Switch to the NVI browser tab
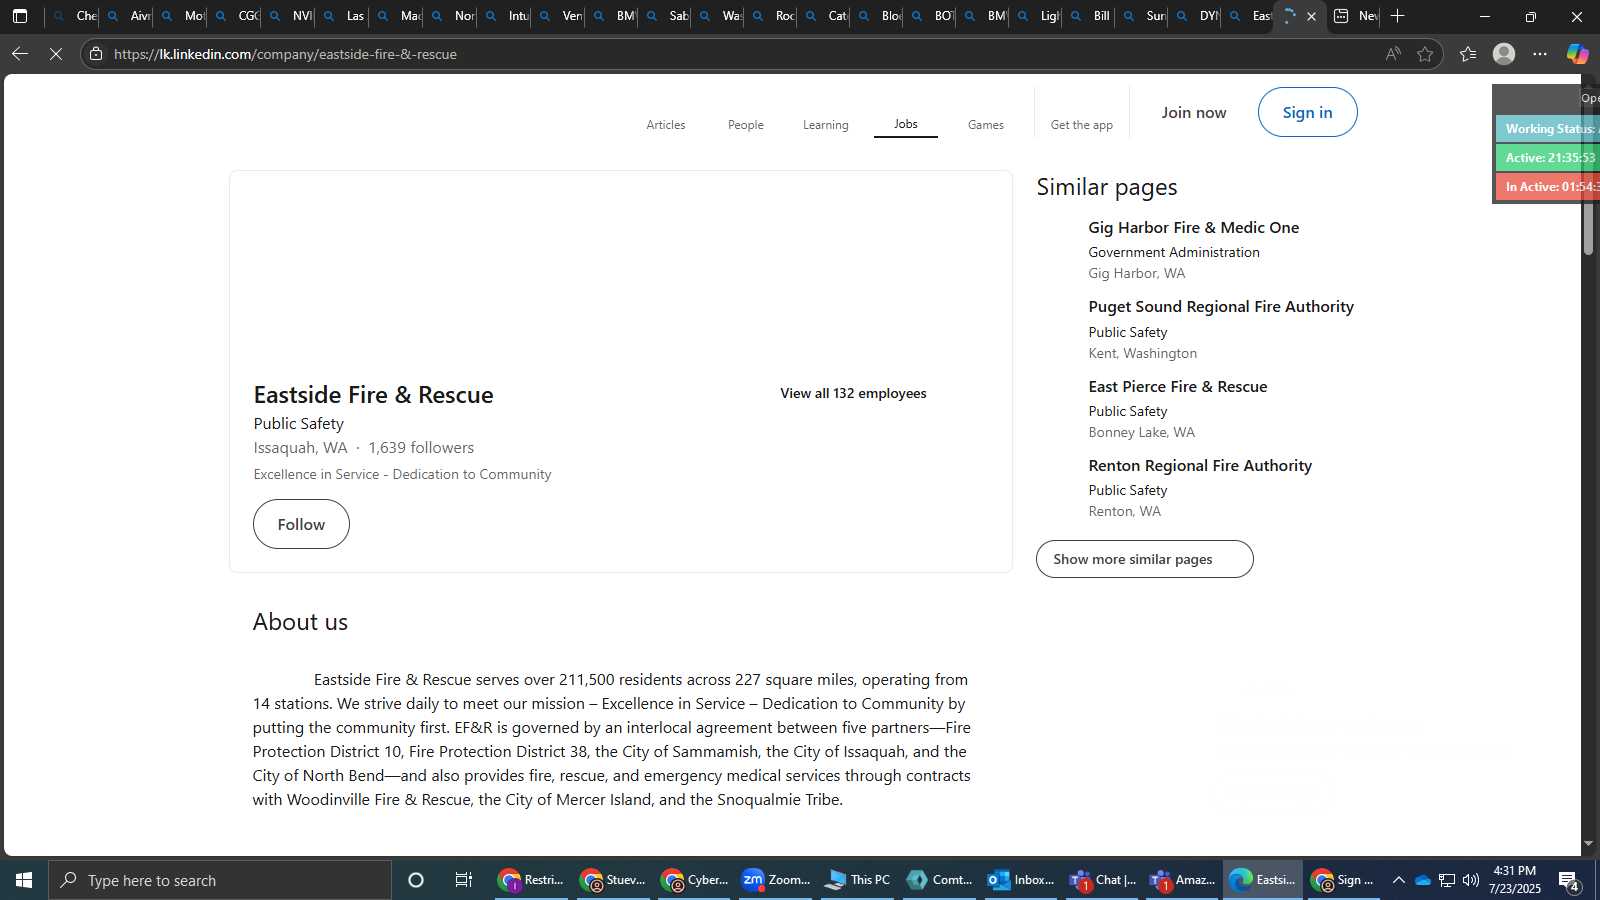Image resolution: width=1600 pixels, height=900 pixels. click(x=290, y=16)
